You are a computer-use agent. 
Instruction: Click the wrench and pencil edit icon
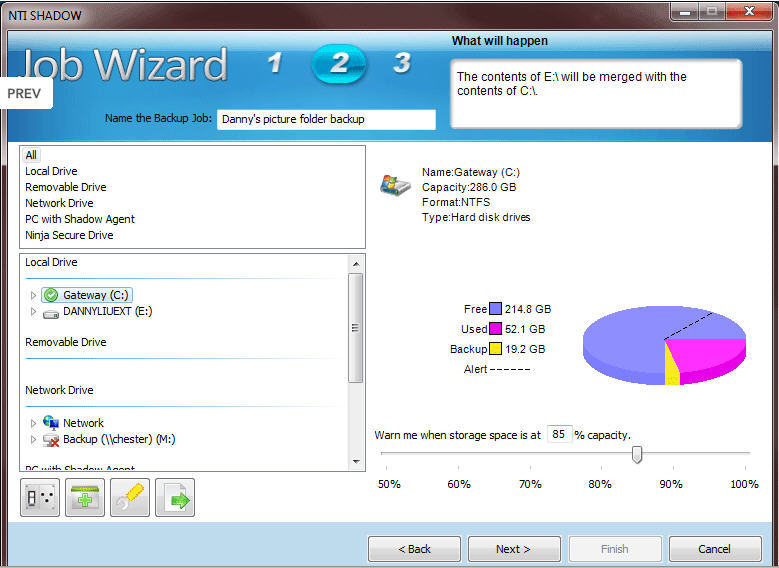click(x=130, y=497)
